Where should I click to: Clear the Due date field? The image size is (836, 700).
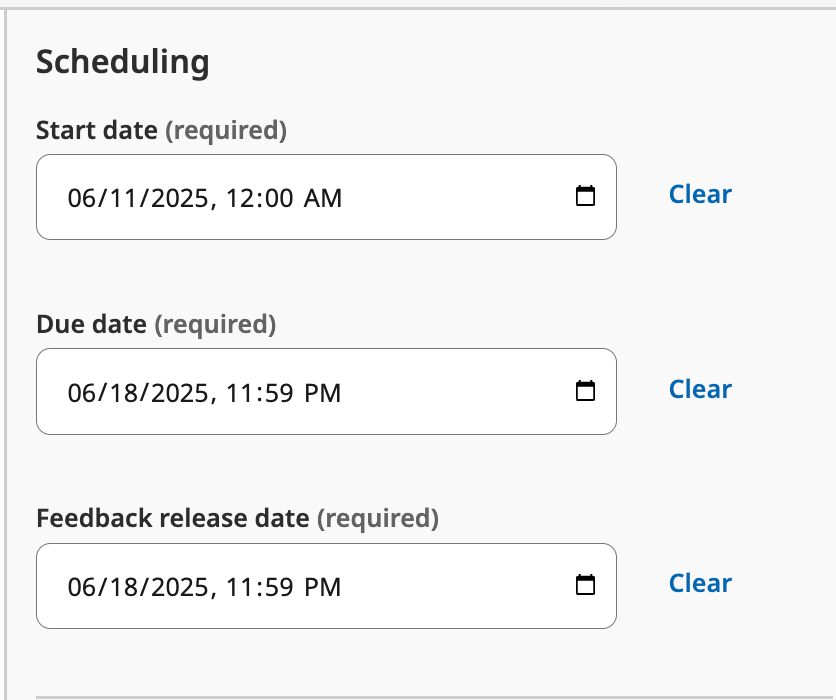coord(700,389)
